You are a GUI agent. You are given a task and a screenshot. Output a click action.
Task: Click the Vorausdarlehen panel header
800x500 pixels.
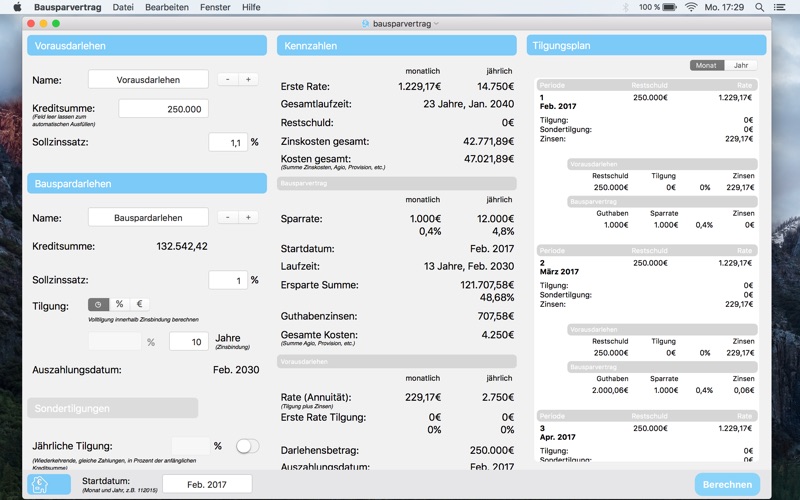click(x=147, y=45)
